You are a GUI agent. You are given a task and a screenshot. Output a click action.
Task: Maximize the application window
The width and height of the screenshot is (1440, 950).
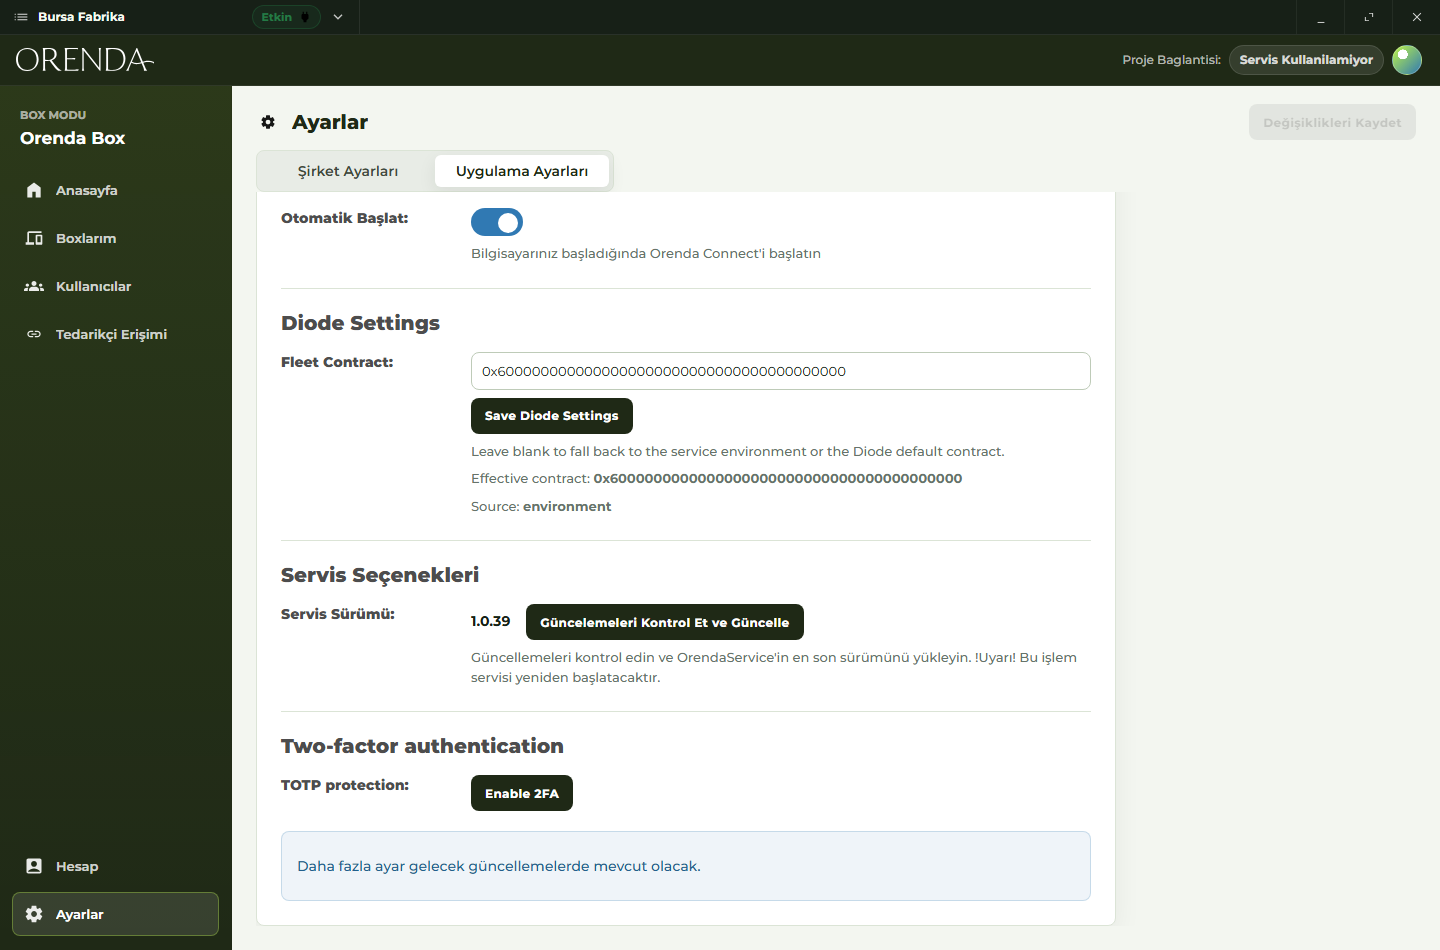(x=1369, y=17)
